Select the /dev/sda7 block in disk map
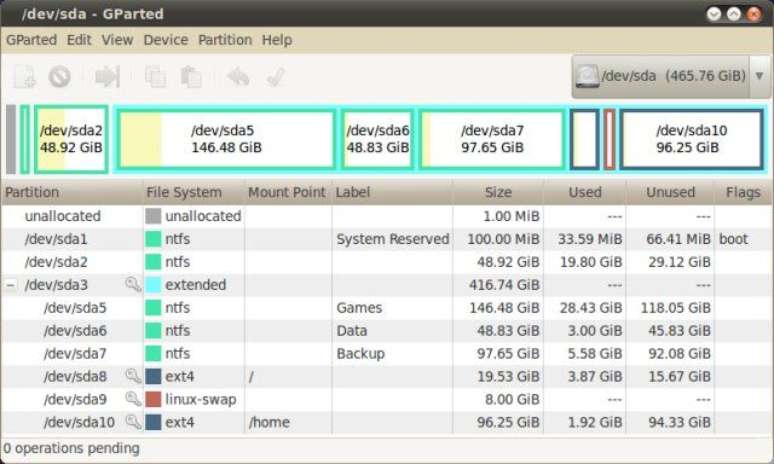Viewport: 774px width, 464px height. coord(492,139)
